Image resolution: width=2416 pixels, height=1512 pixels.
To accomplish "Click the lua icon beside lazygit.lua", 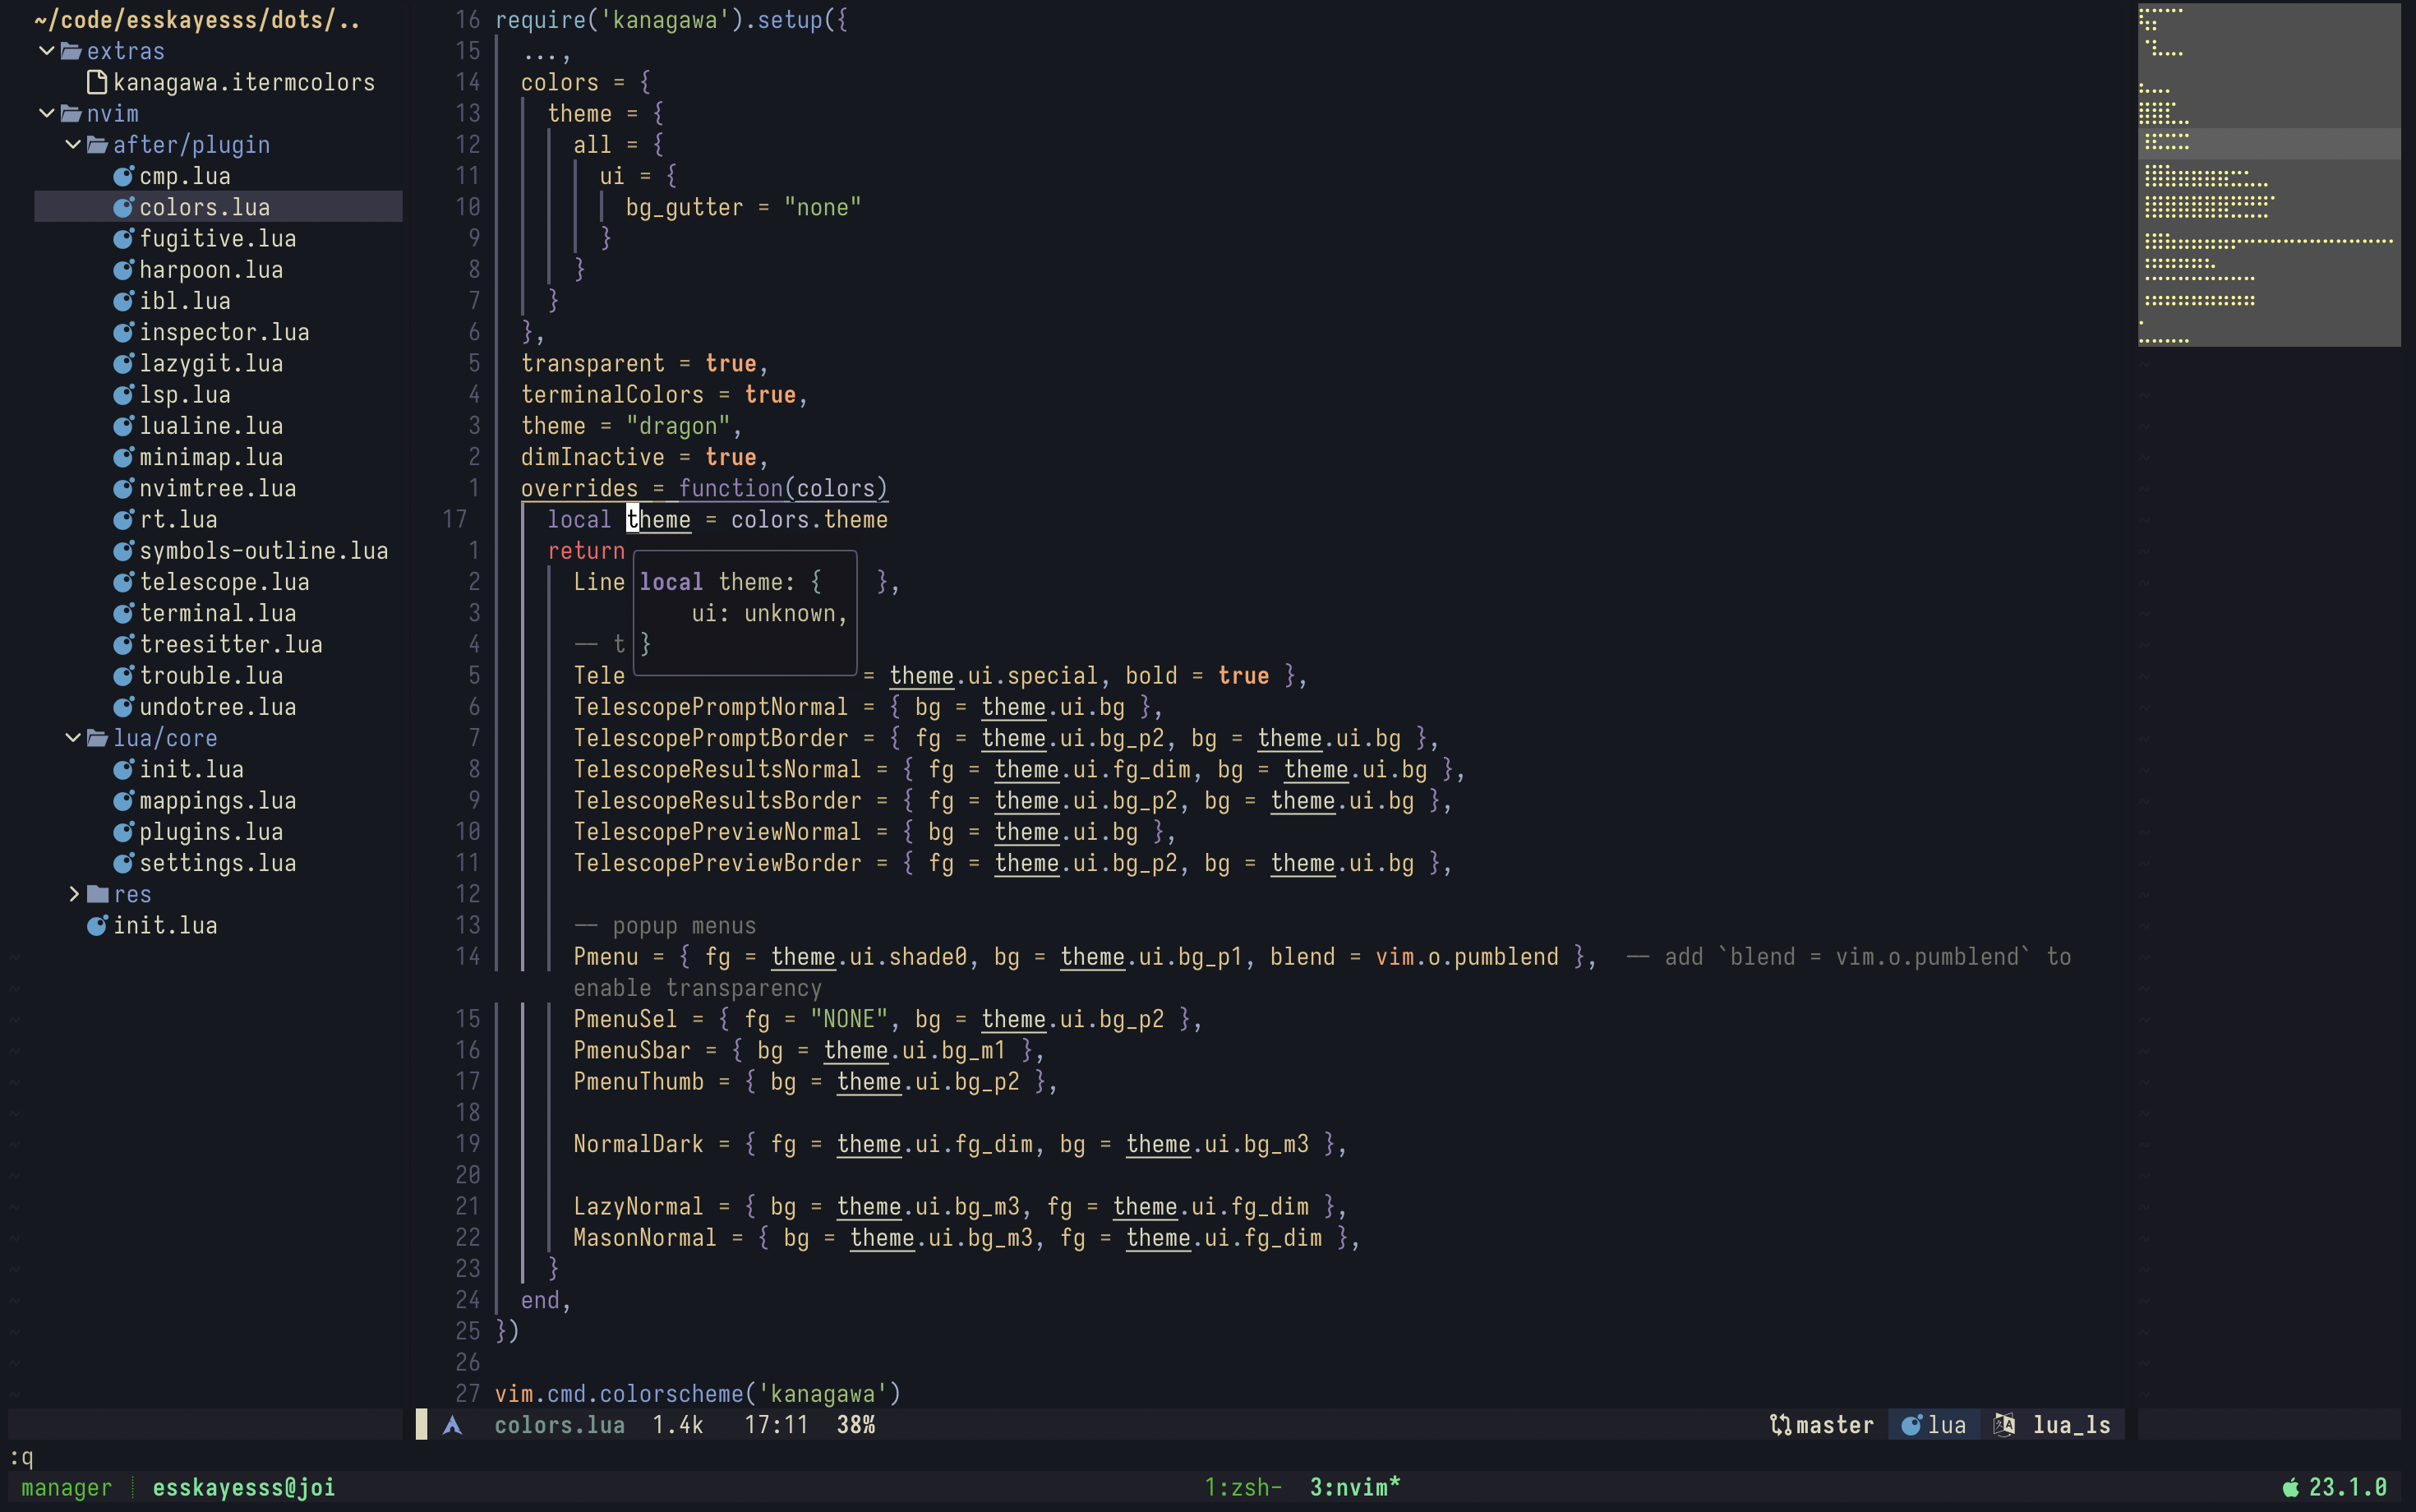I will [123, 363].
